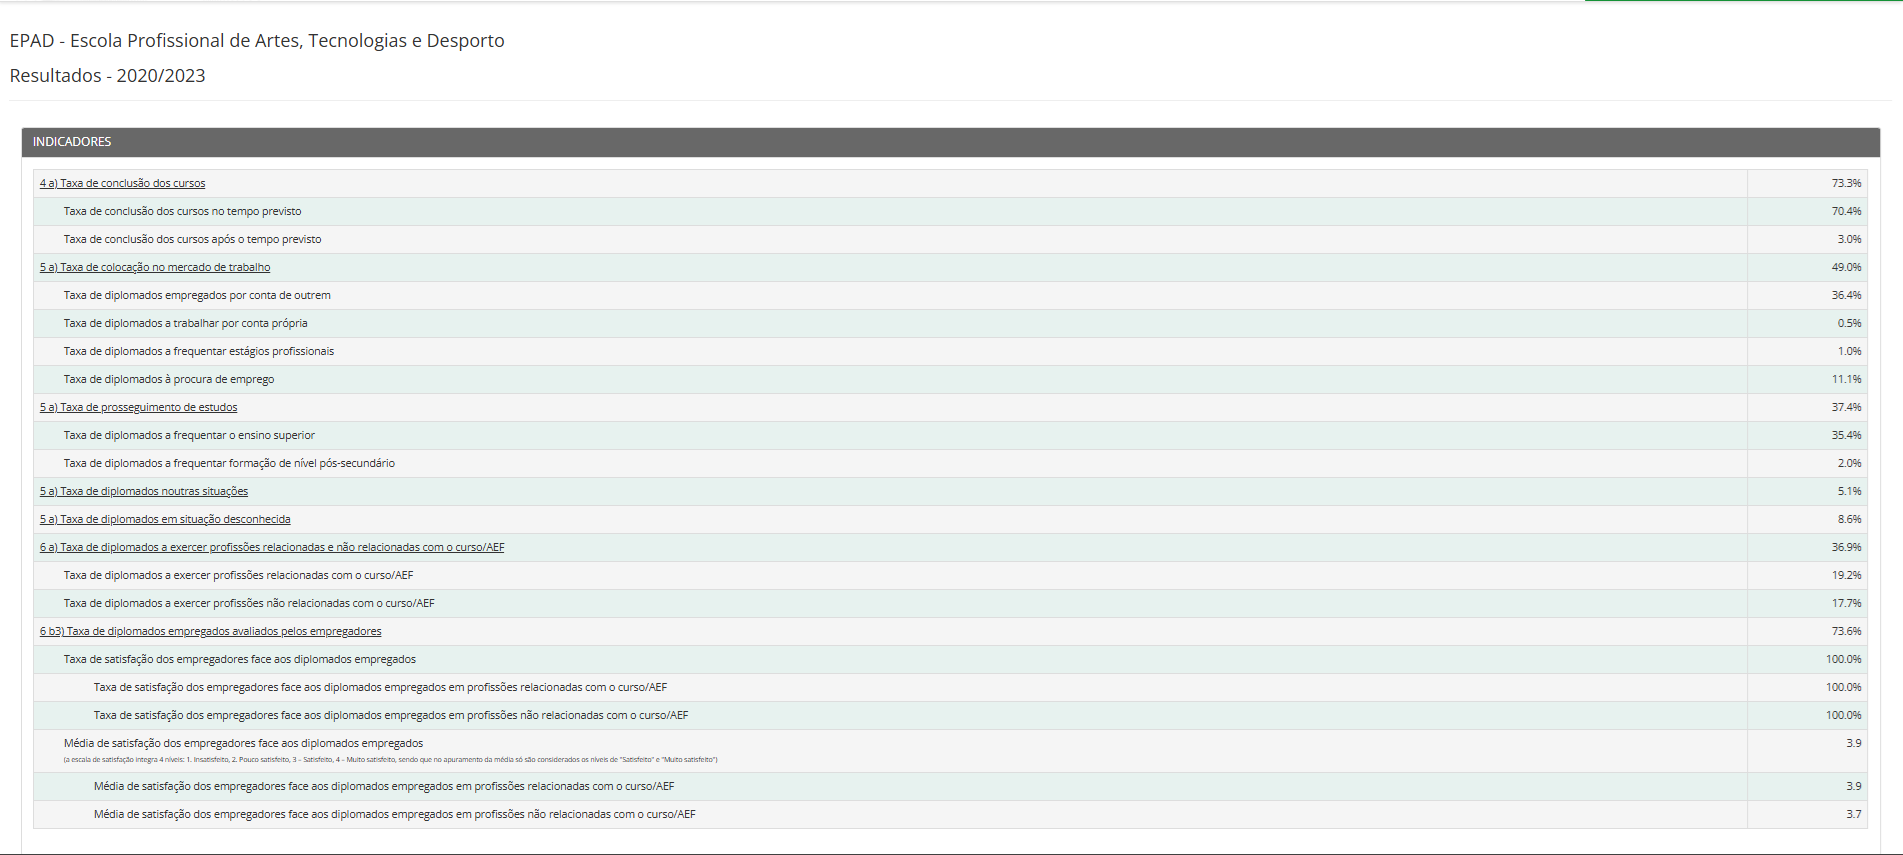Viewport: 1903px width, 855px height.
Task: Click the INDICADORES panel header
Action: [x=72, y=142]
